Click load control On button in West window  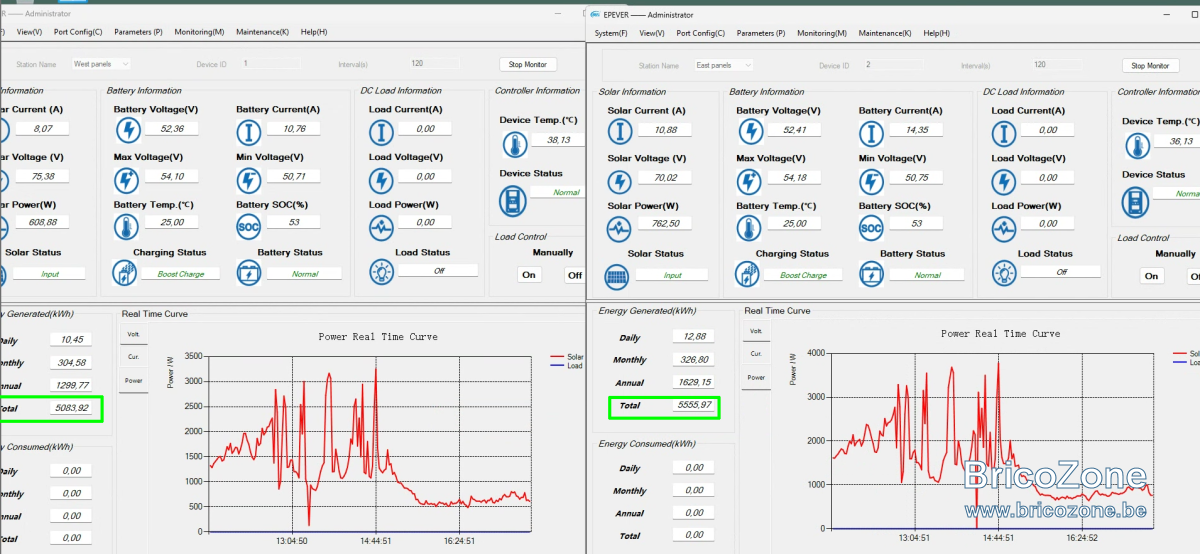pos(529,275)
